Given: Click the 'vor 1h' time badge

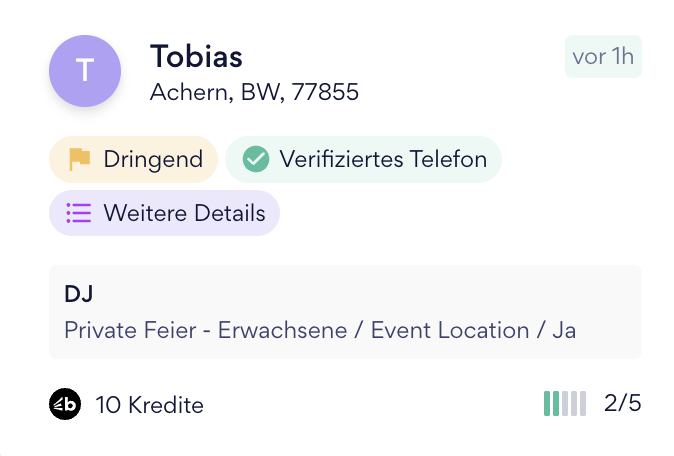Looking at the screenshot, I should pos(603,56).
